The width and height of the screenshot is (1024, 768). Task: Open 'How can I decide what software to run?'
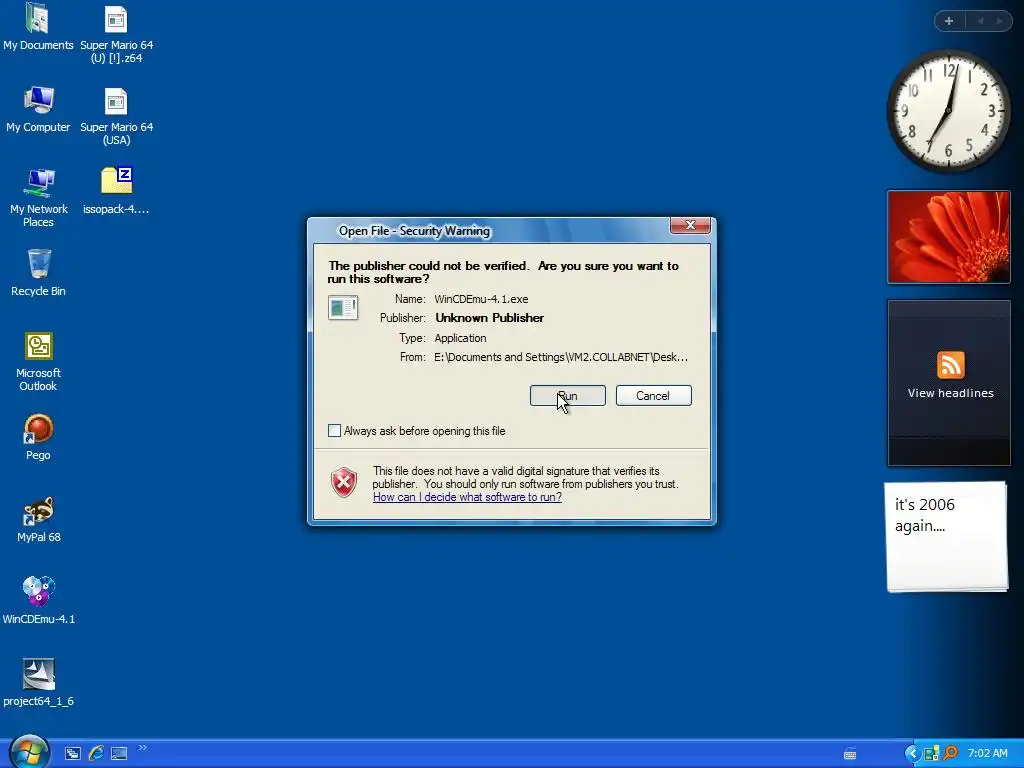(467, 497)
